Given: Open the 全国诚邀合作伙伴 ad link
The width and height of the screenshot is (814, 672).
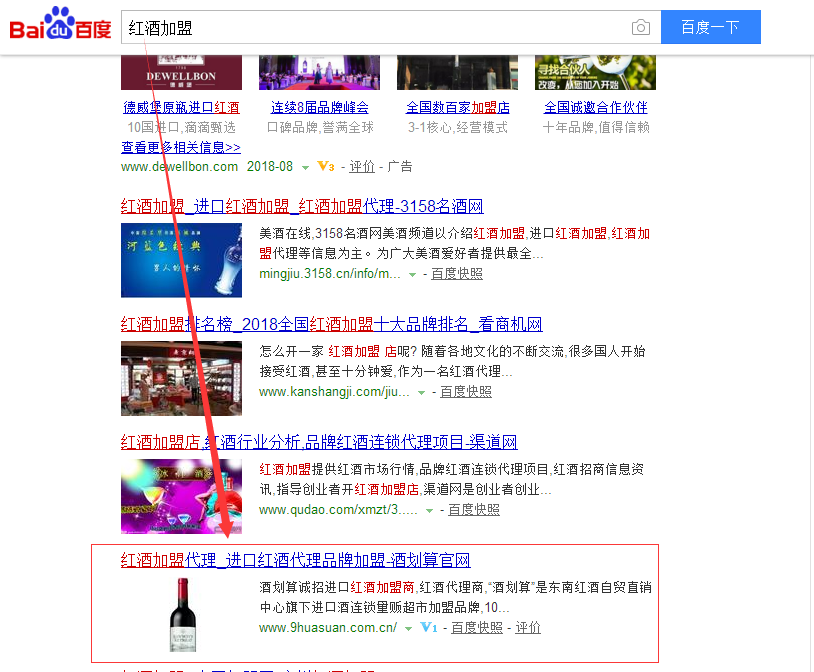Looking at the screenshot, I should [x=595, y=107].
